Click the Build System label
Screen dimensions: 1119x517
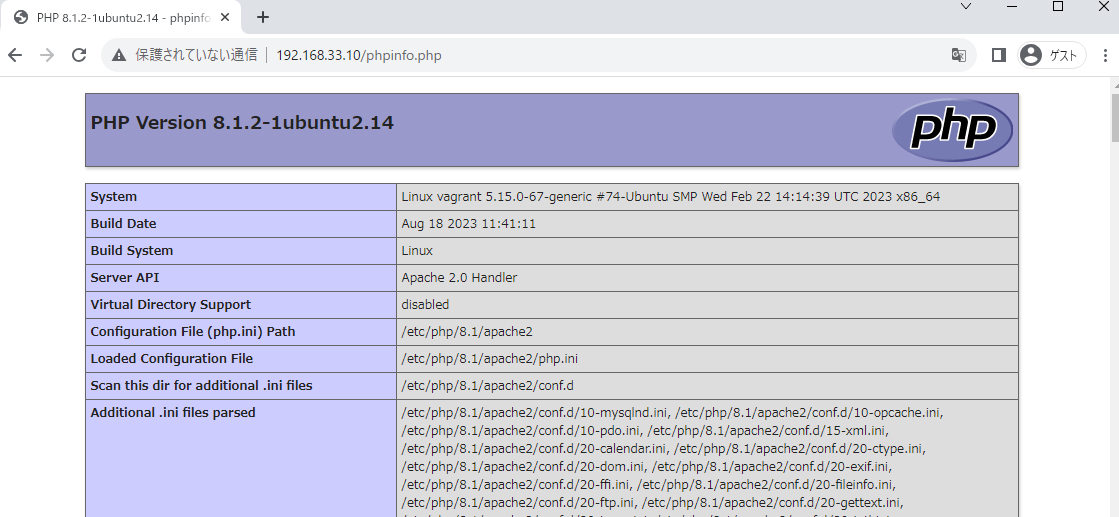tap(131, 251)
